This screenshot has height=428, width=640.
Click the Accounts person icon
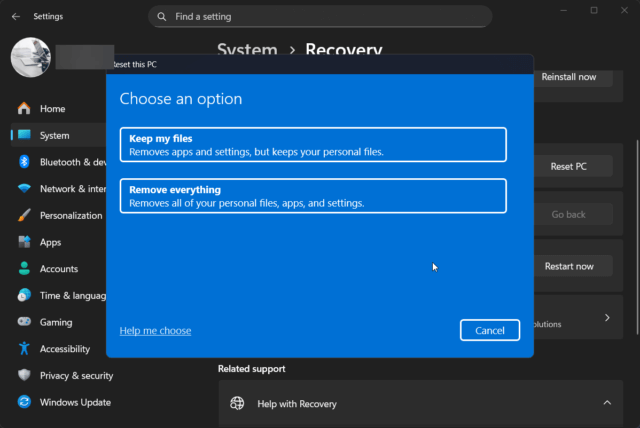[24, 268]
